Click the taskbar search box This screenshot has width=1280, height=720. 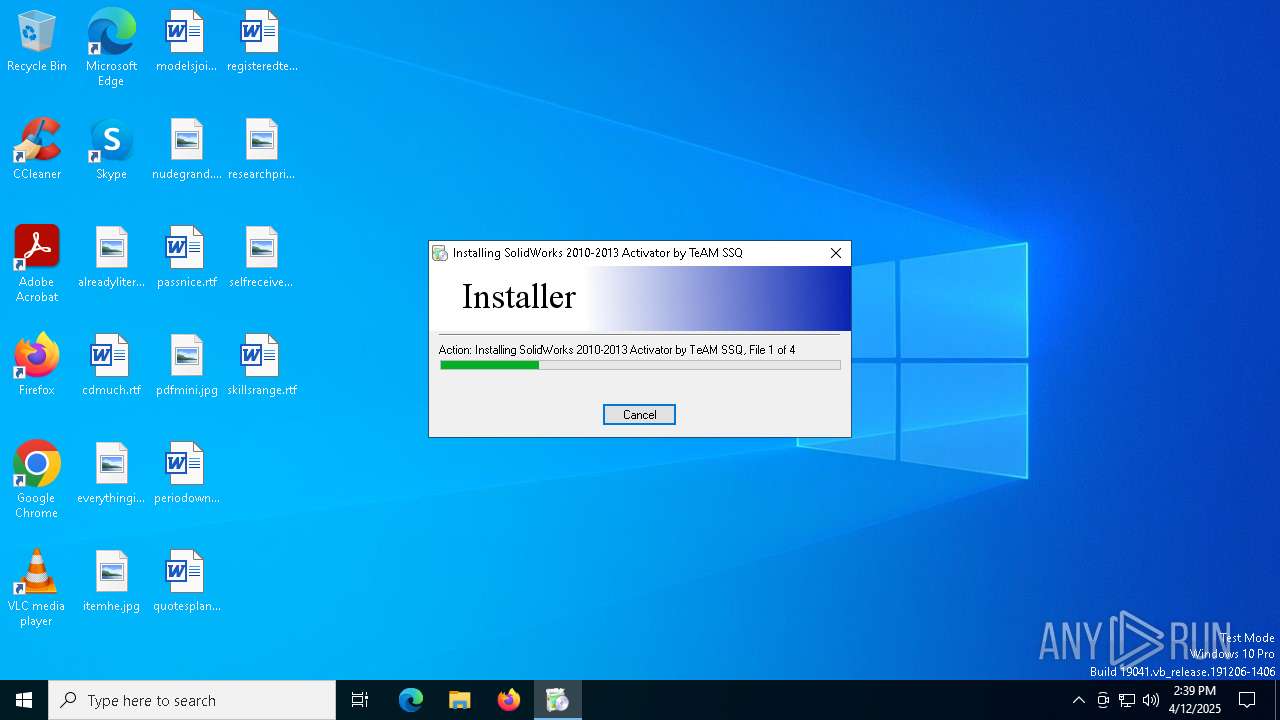click(x=192, y=700)
